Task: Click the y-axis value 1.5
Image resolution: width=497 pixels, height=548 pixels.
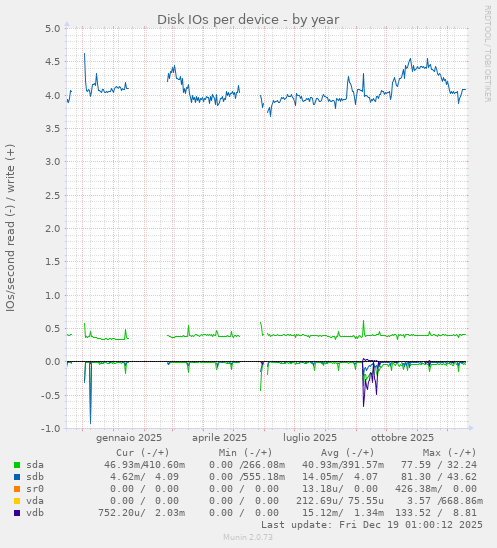Action: point(53,262)
